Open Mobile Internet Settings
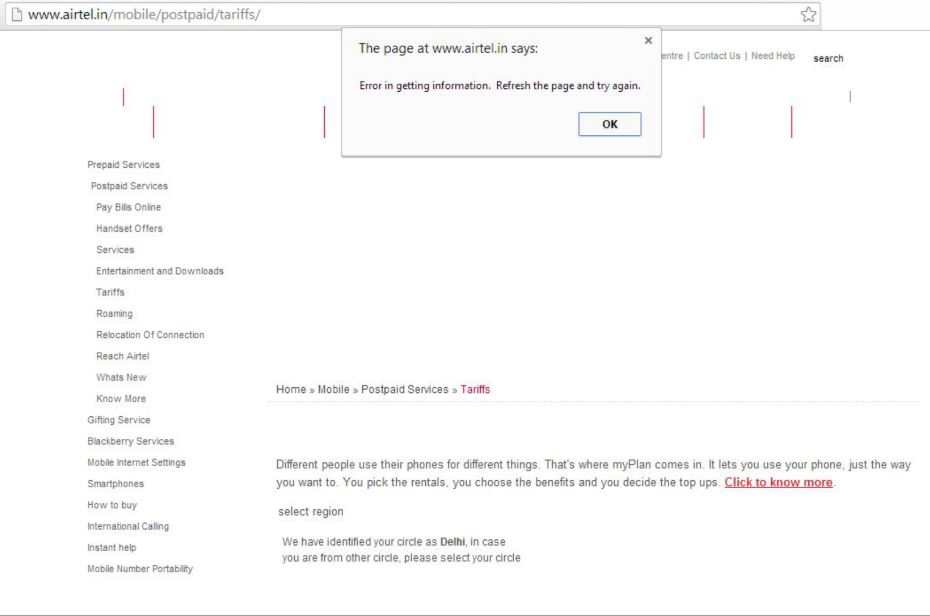Image resolution: width=930 pixels, height=616 pixels. [136, 462]
